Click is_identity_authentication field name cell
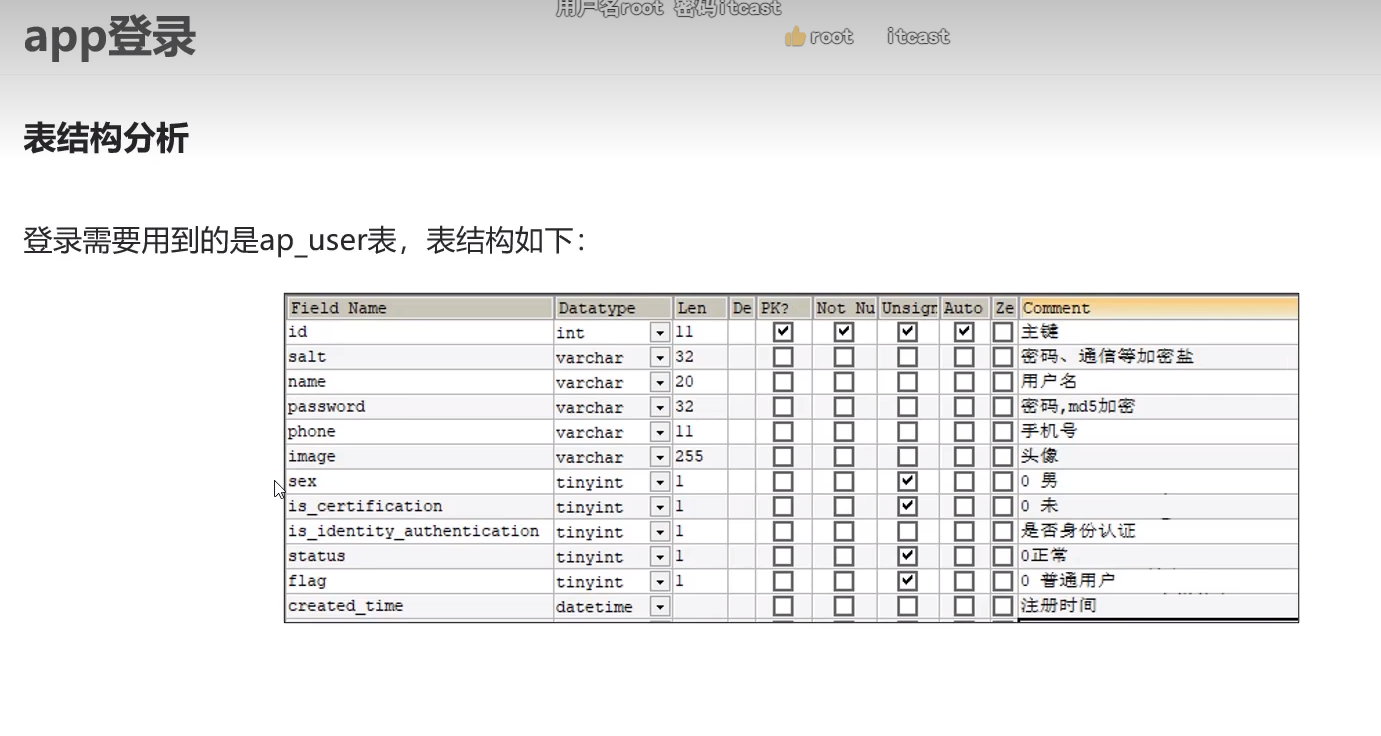The image size is (1381, 736). pos(419,532)
